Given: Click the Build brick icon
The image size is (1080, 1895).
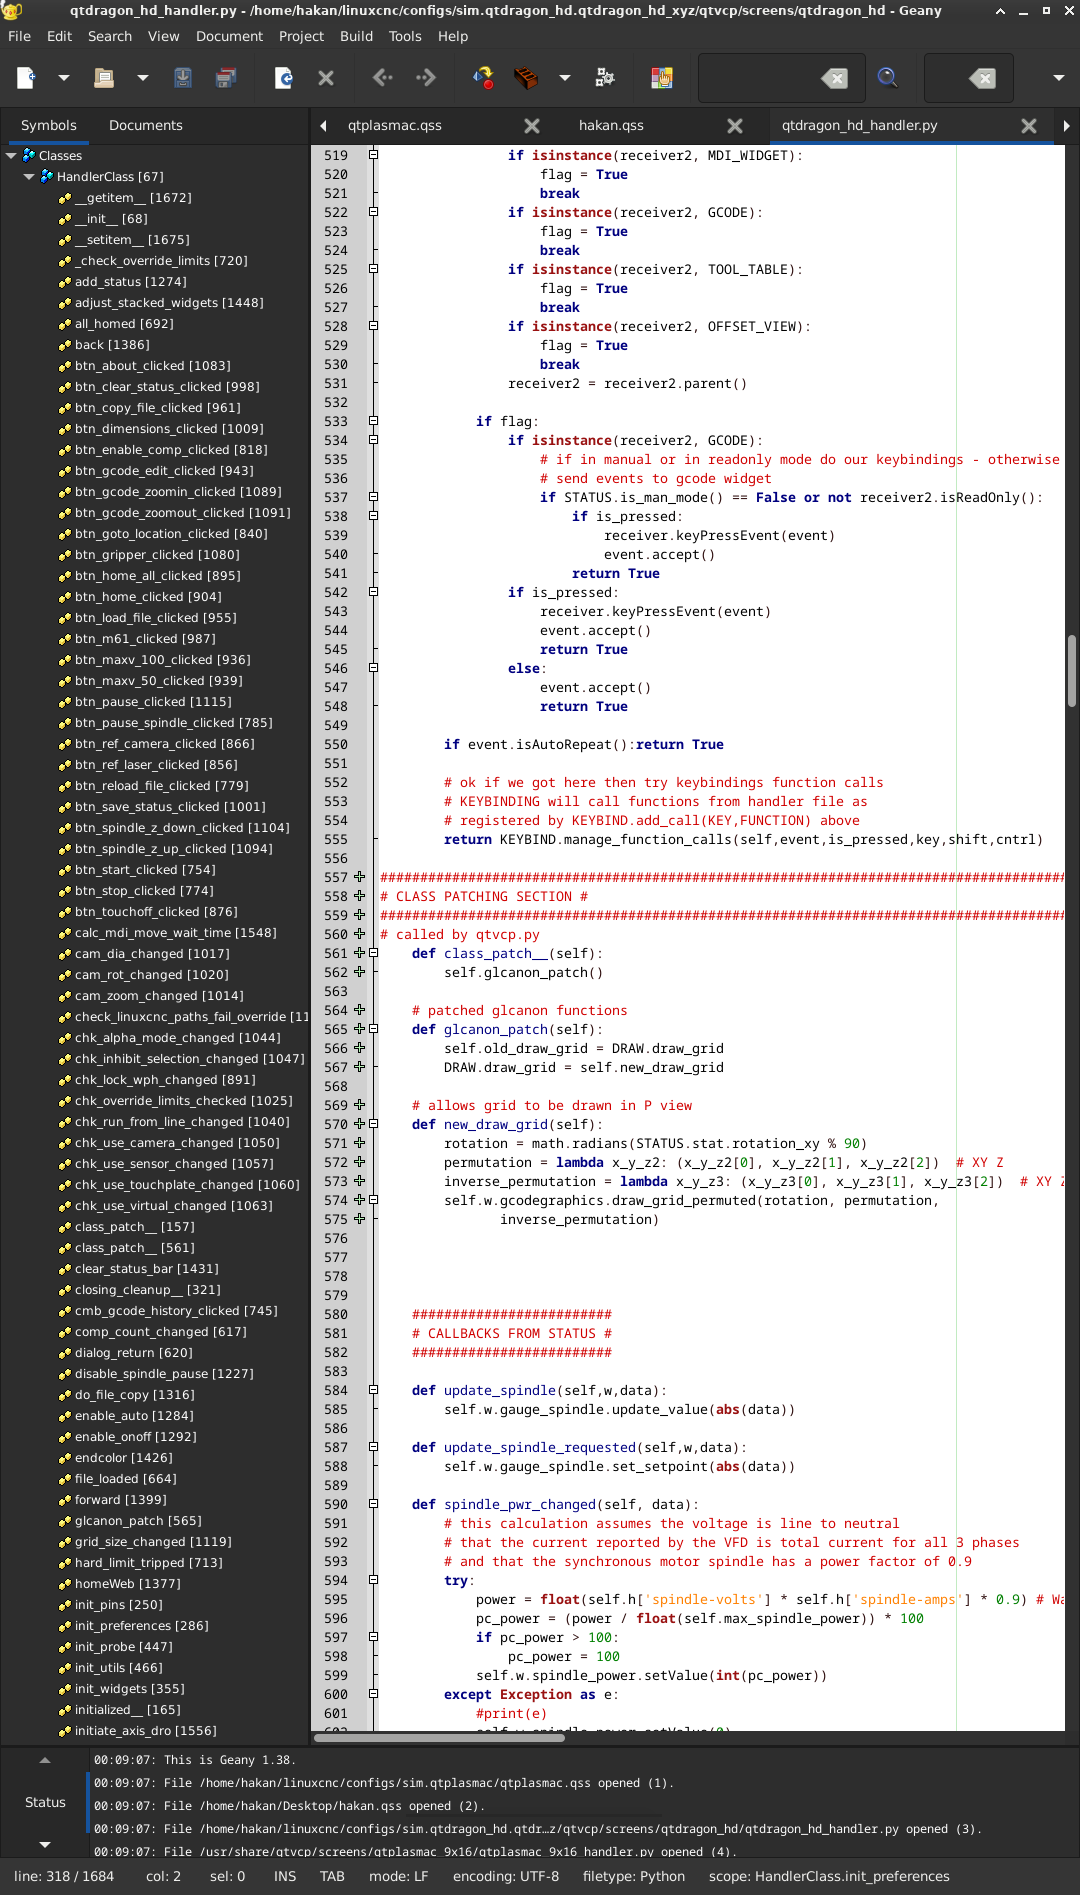Looking at the screenshot, I should tap(526, 78).
